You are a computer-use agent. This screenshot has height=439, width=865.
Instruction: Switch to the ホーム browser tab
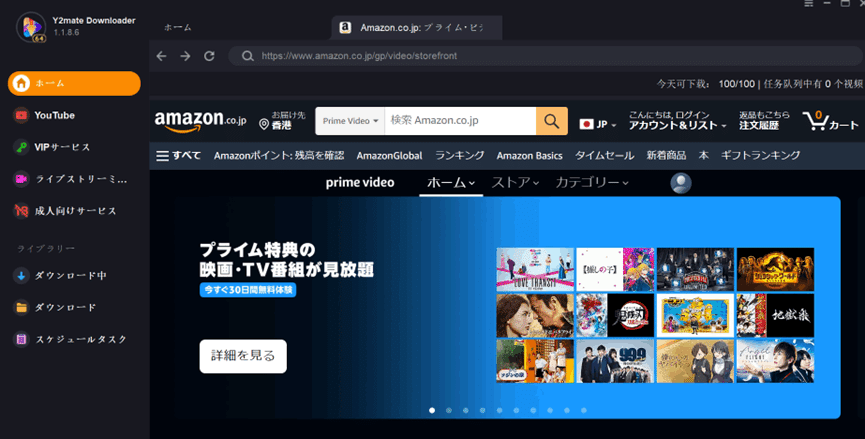pyautogui.click(x=178, y=28)
